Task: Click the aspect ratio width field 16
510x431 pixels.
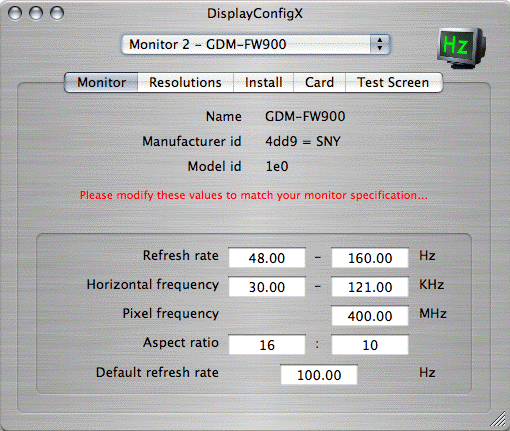Action: pyautogui.click(x=267, y=345)
